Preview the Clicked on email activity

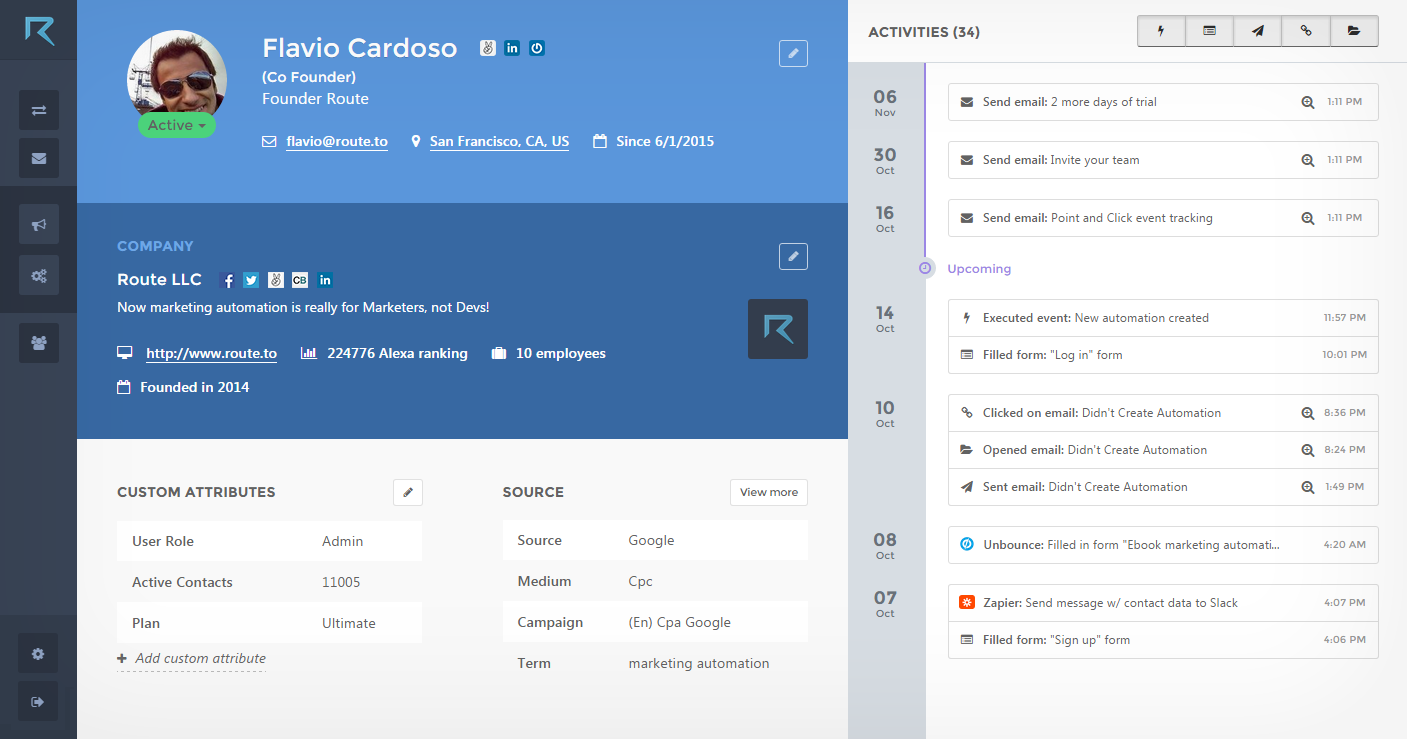1307,413
